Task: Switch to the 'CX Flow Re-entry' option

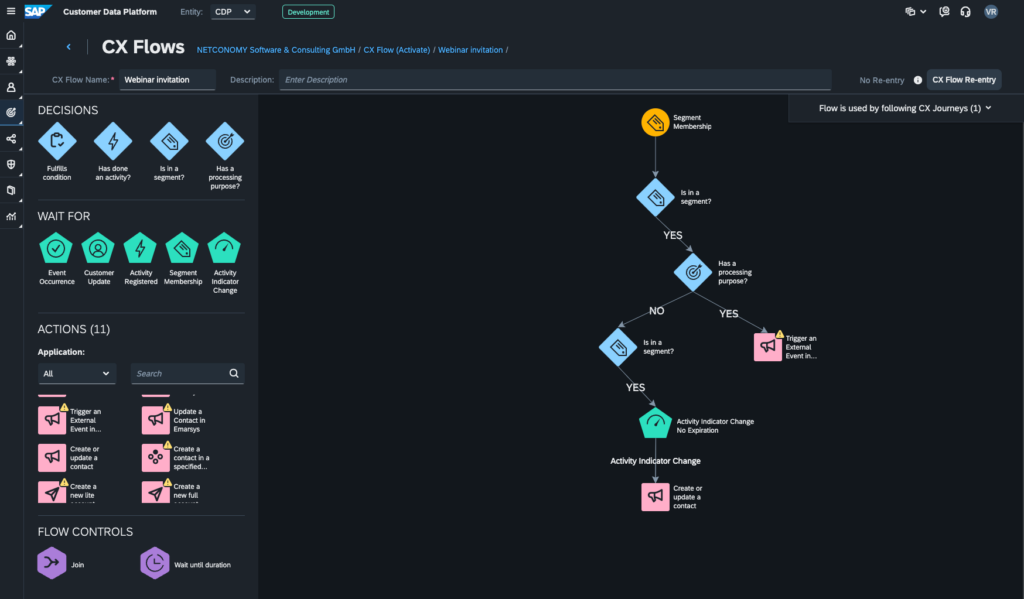Action: [963, 79]
